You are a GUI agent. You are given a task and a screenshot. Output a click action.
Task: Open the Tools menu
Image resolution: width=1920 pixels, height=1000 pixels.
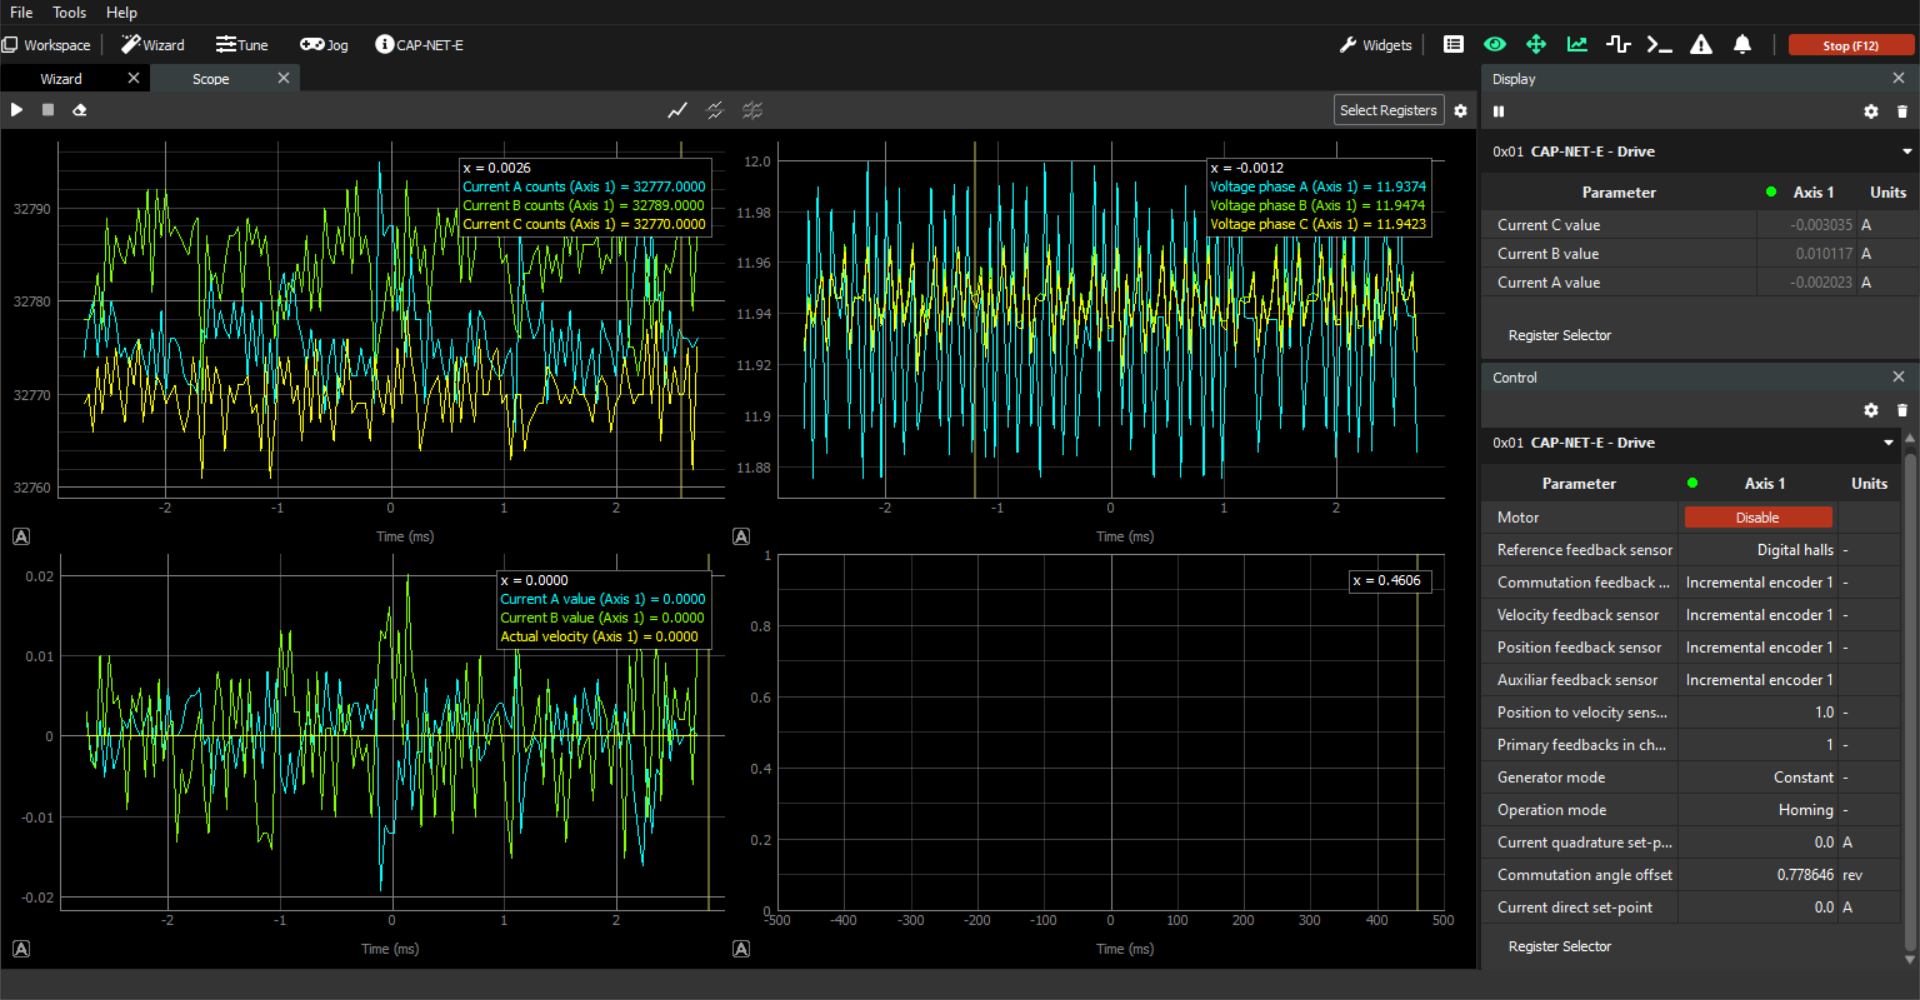point(69,12)
